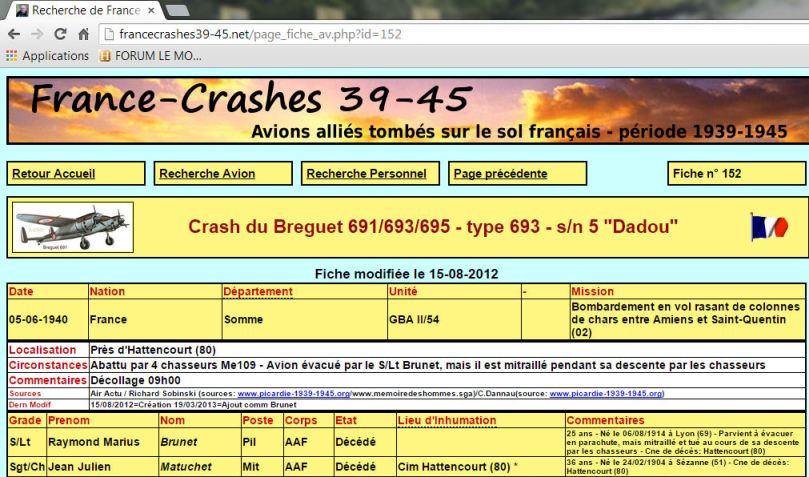Open Recherche Personnel page

[366, 174]
